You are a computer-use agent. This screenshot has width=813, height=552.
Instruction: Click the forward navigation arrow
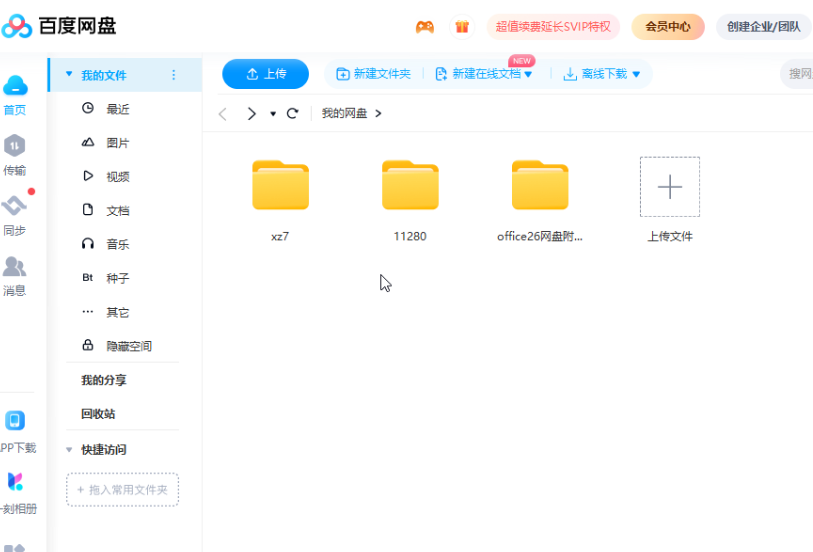click(251, 114)
